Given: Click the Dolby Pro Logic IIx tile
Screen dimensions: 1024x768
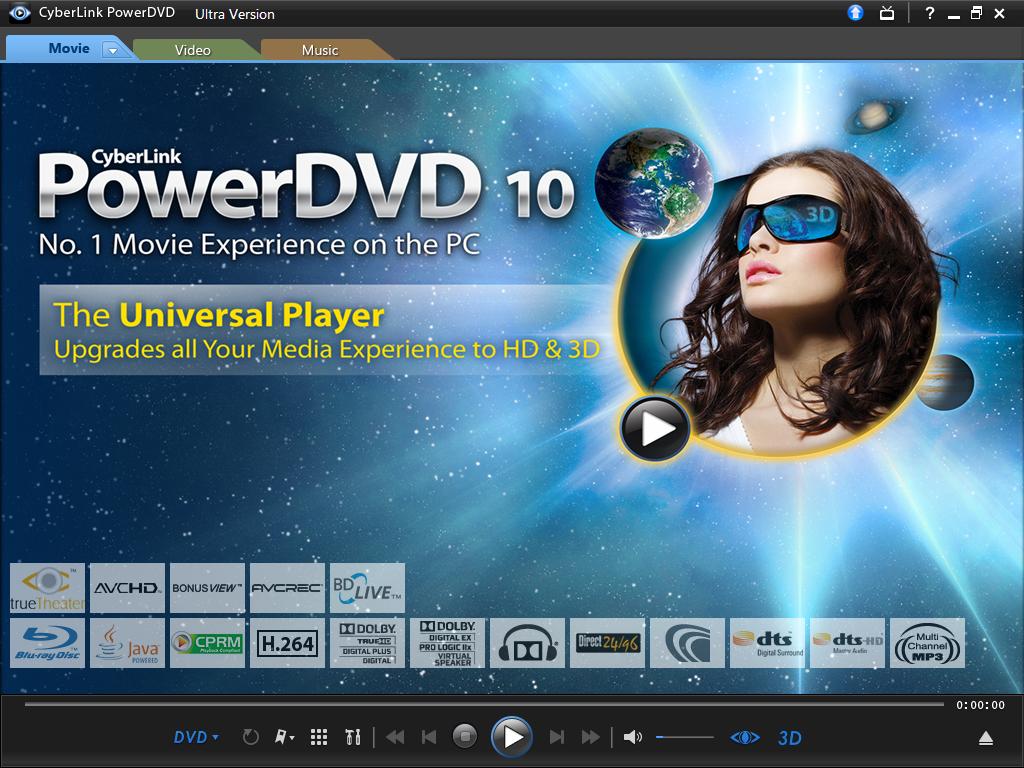Looking at the screenshot, I should pyautogui.click(x=447, y=643).
